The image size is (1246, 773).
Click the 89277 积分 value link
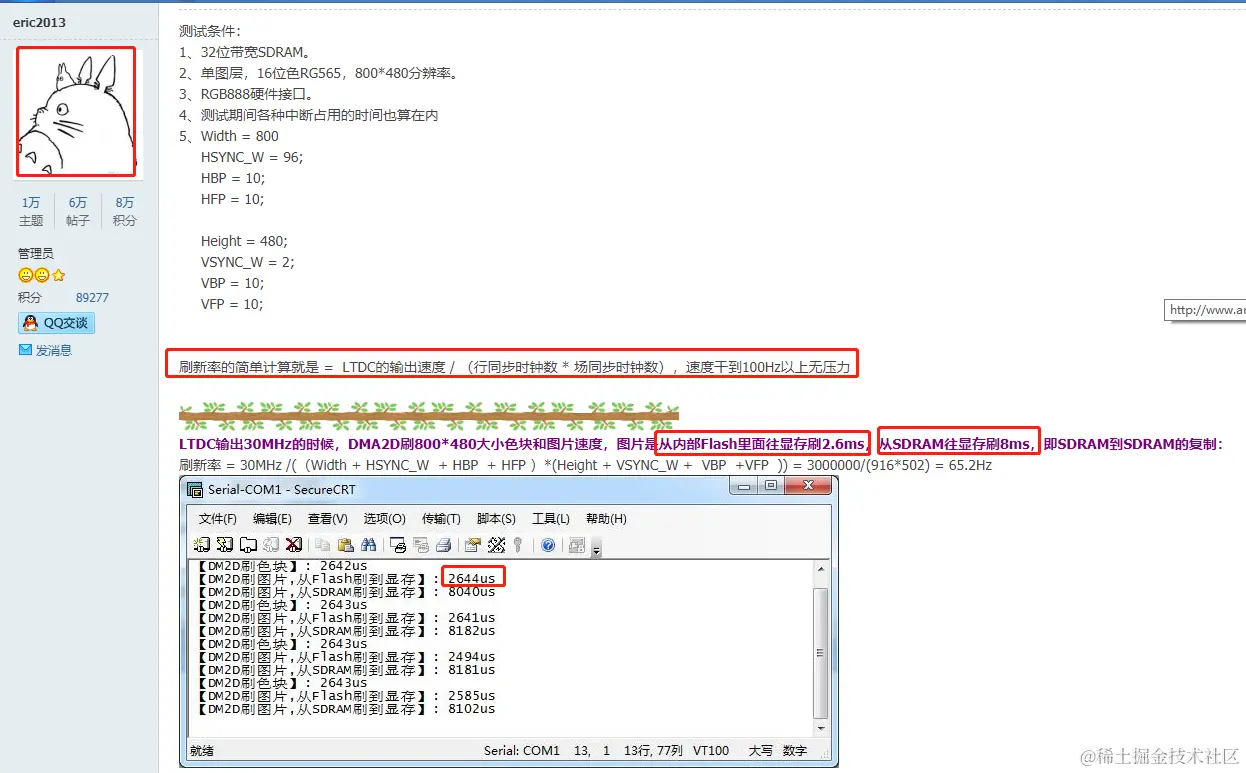[92, 298]
